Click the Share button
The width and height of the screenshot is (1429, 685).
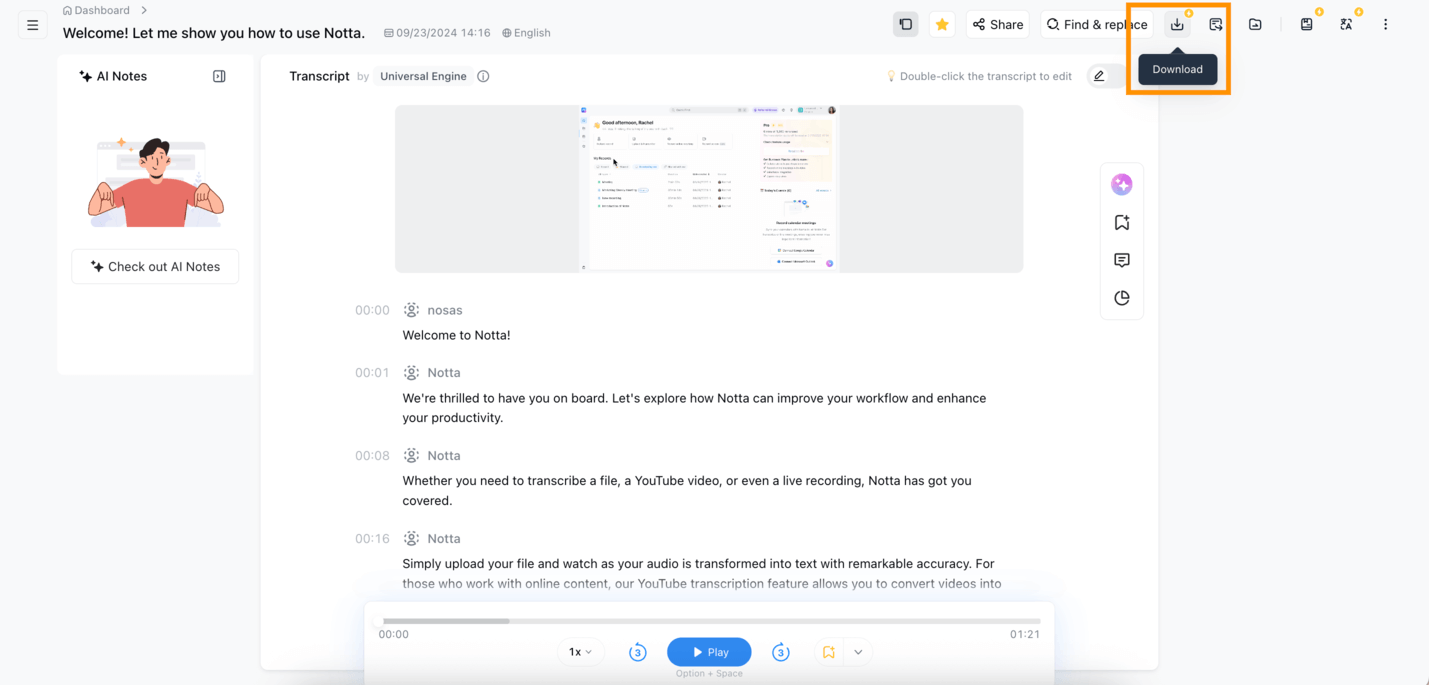(x=998, y=24)
